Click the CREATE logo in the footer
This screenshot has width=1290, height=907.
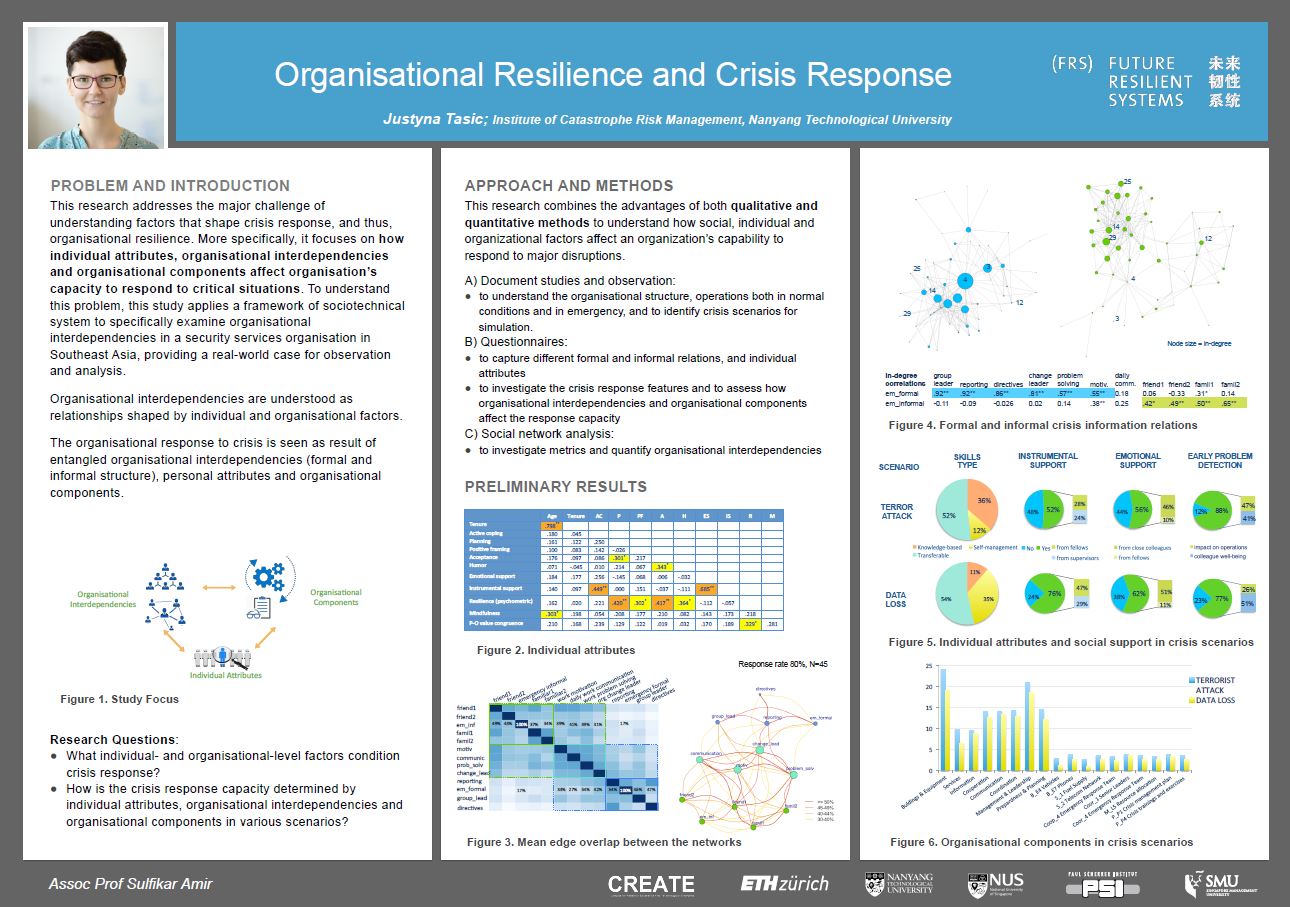point(651,884)
